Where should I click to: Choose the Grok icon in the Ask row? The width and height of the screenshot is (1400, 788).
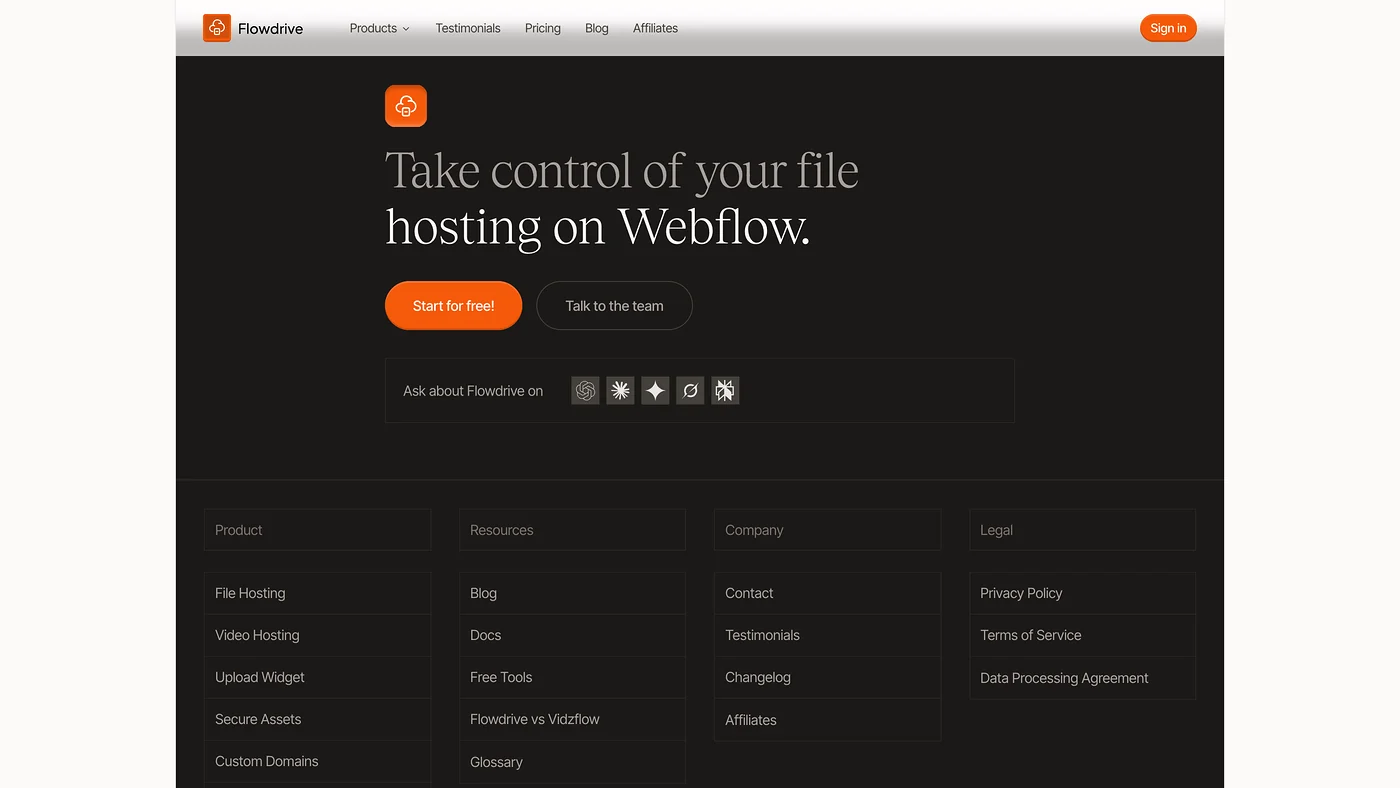pos(690,391)
